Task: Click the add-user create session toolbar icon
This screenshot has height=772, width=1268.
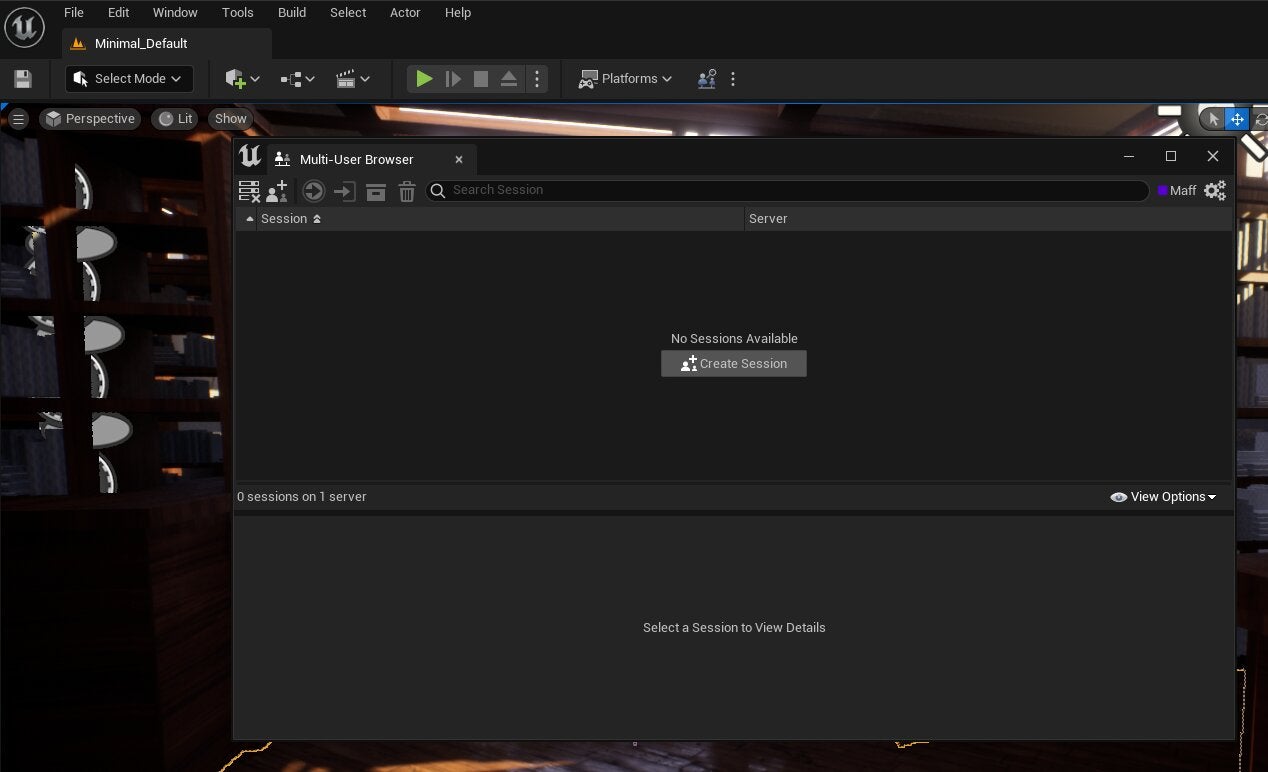Action: (x=277, y=191)
